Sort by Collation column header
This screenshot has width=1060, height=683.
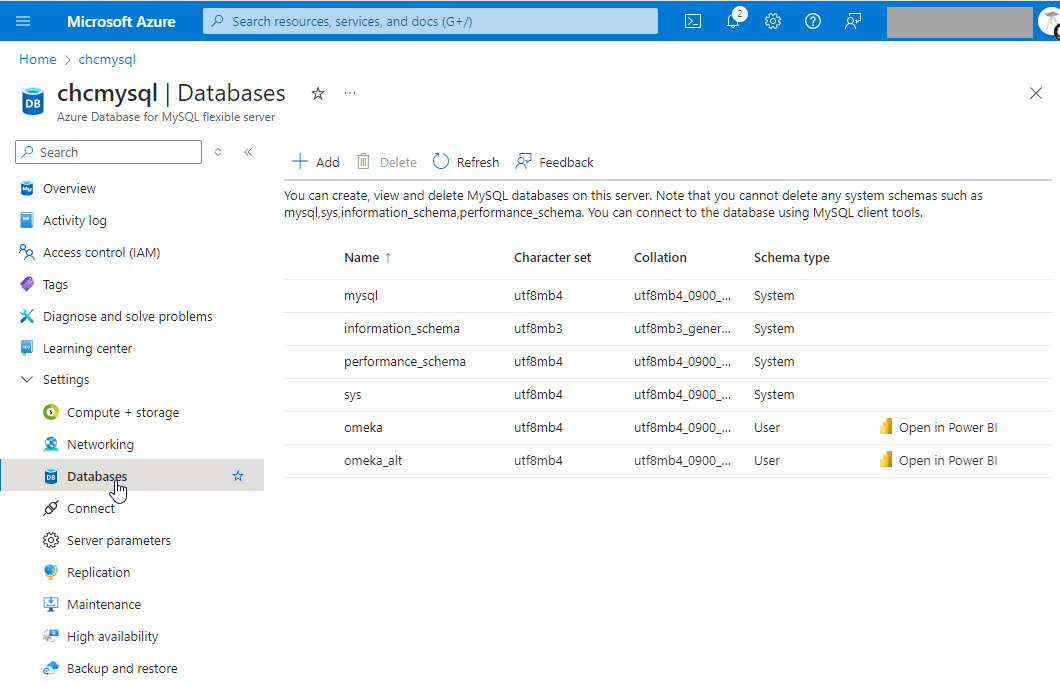[660, 258]
